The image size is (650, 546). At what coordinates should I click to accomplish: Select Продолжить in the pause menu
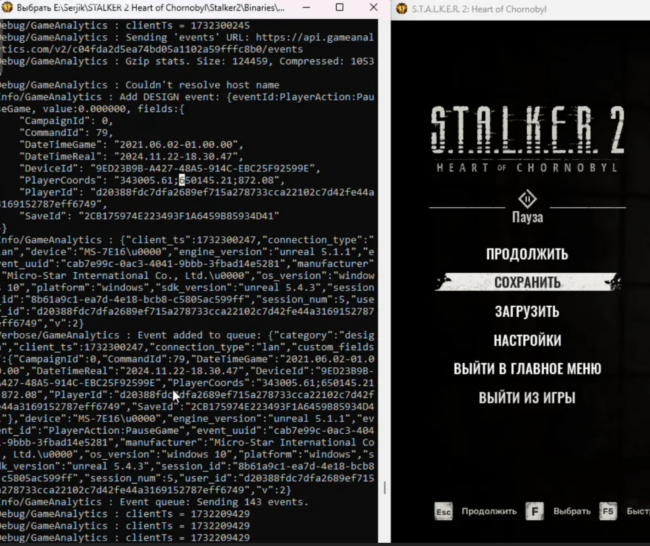[x=526, y=254]
